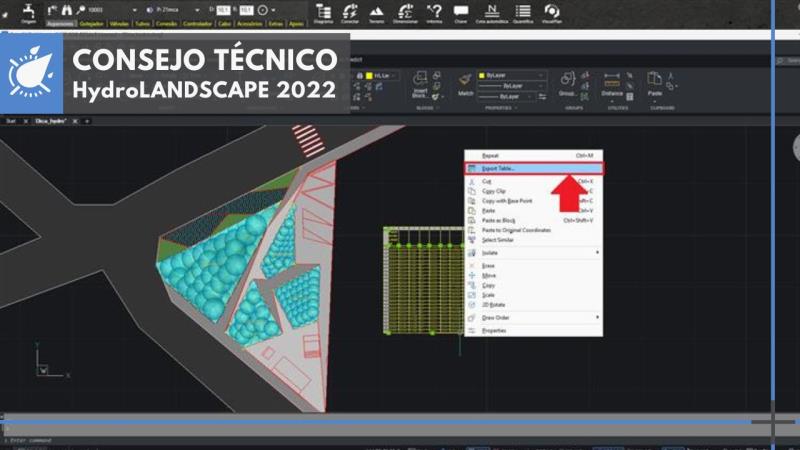Expand the Blocks panel arrow
Image resolution: width=800 pixels, height=450 pixels.
tap(437, 108)
